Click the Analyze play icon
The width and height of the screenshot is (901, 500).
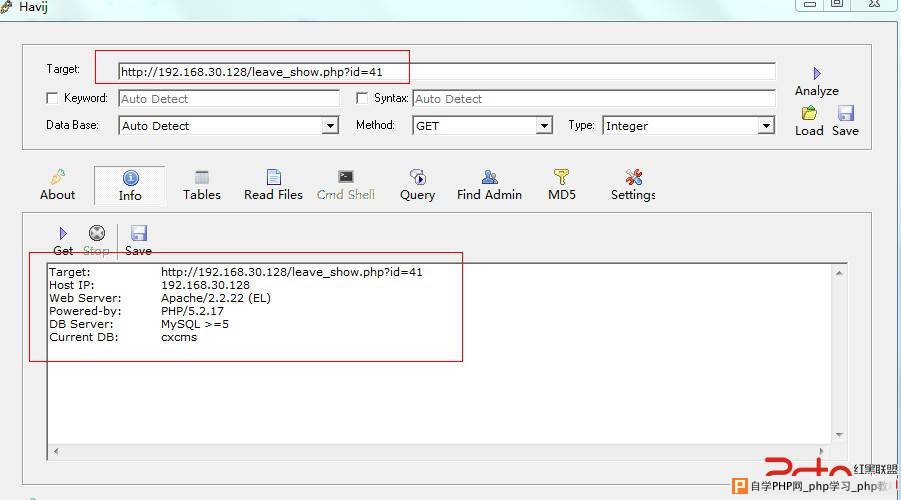tap(817, 74)
